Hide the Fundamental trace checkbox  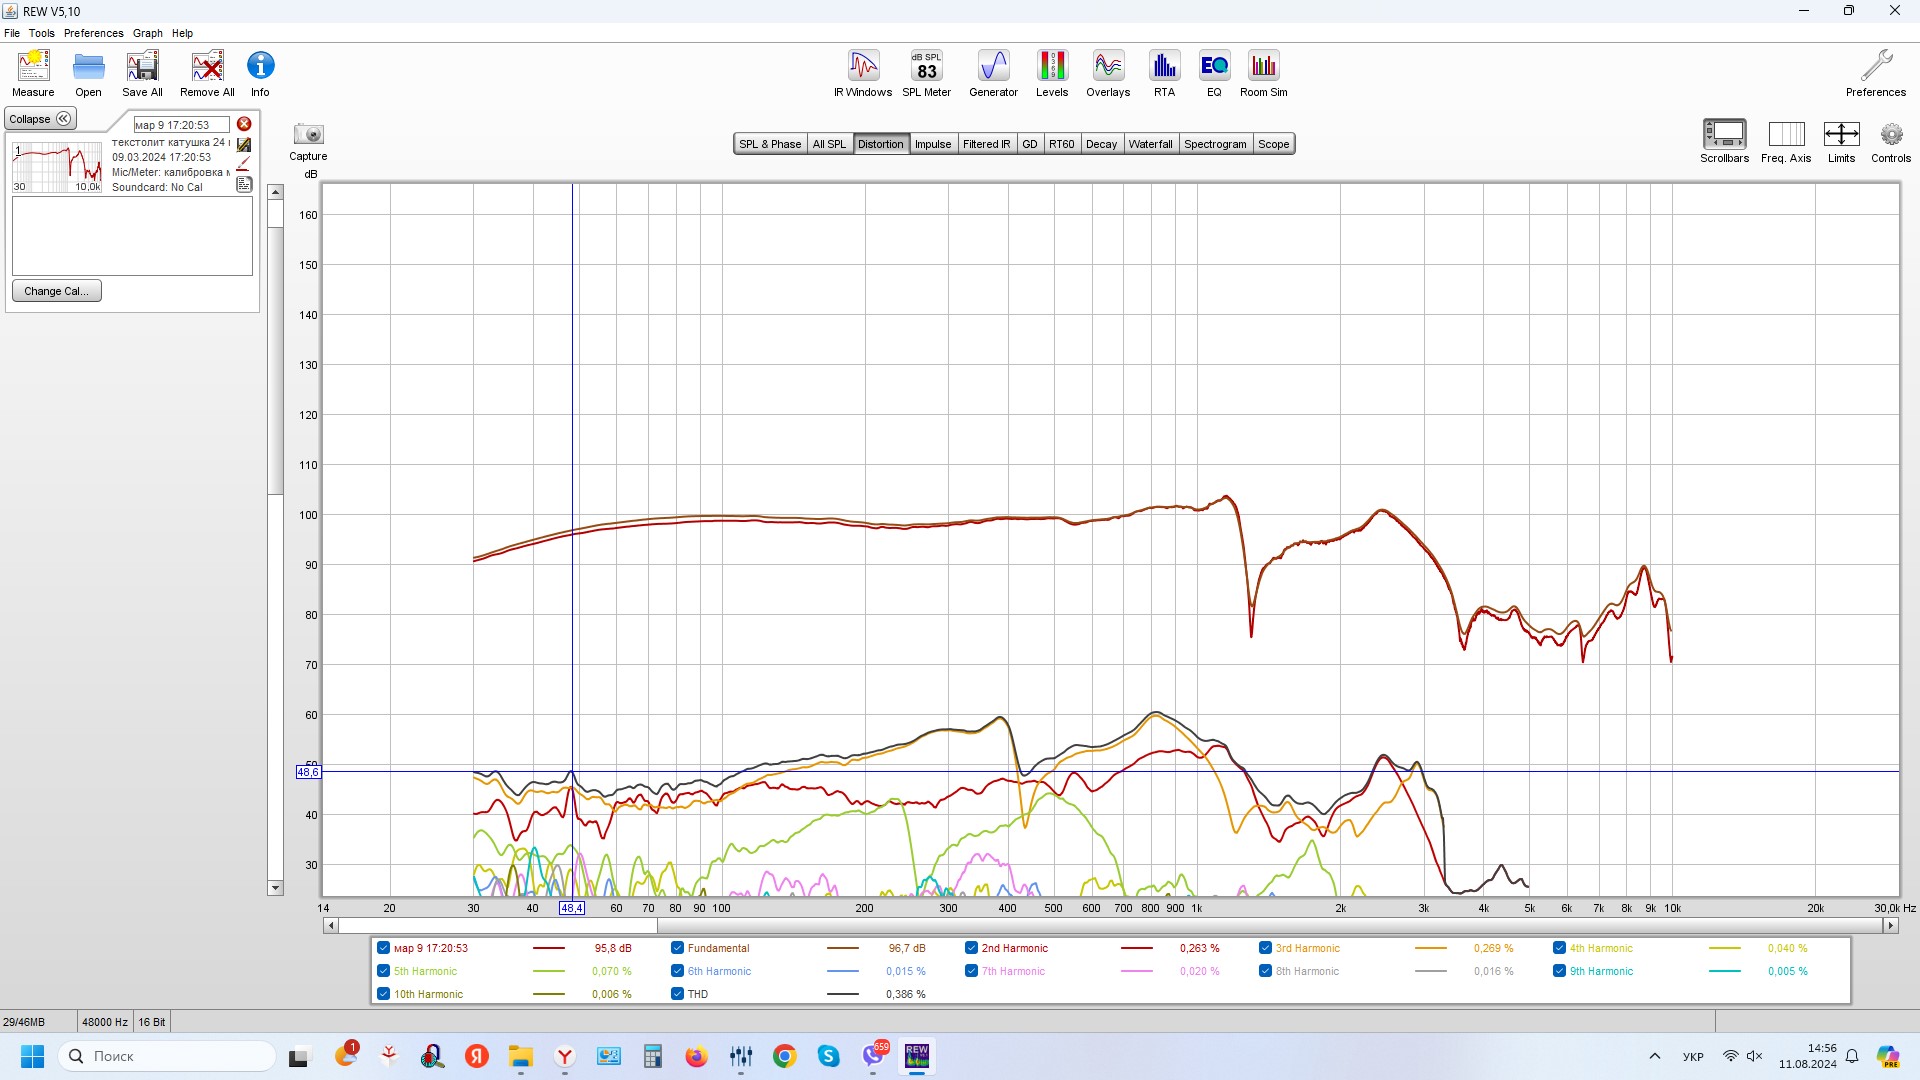[x=677, y=948]
